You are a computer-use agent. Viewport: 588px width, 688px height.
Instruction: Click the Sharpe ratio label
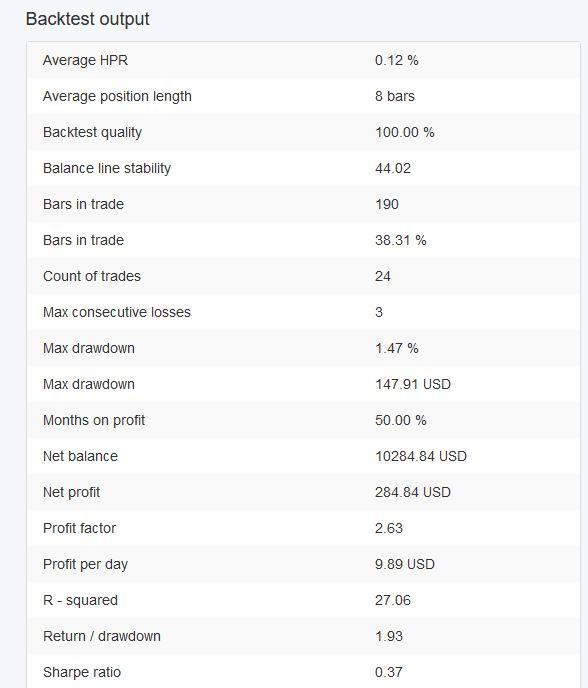tap(82, 672)
